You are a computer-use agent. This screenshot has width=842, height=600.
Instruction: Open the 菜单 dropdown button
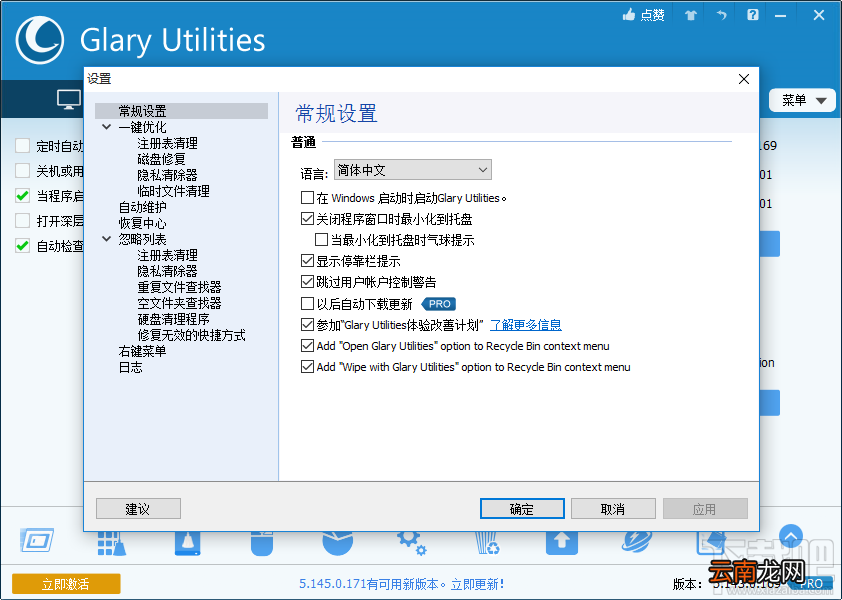(x=802, y=100)
